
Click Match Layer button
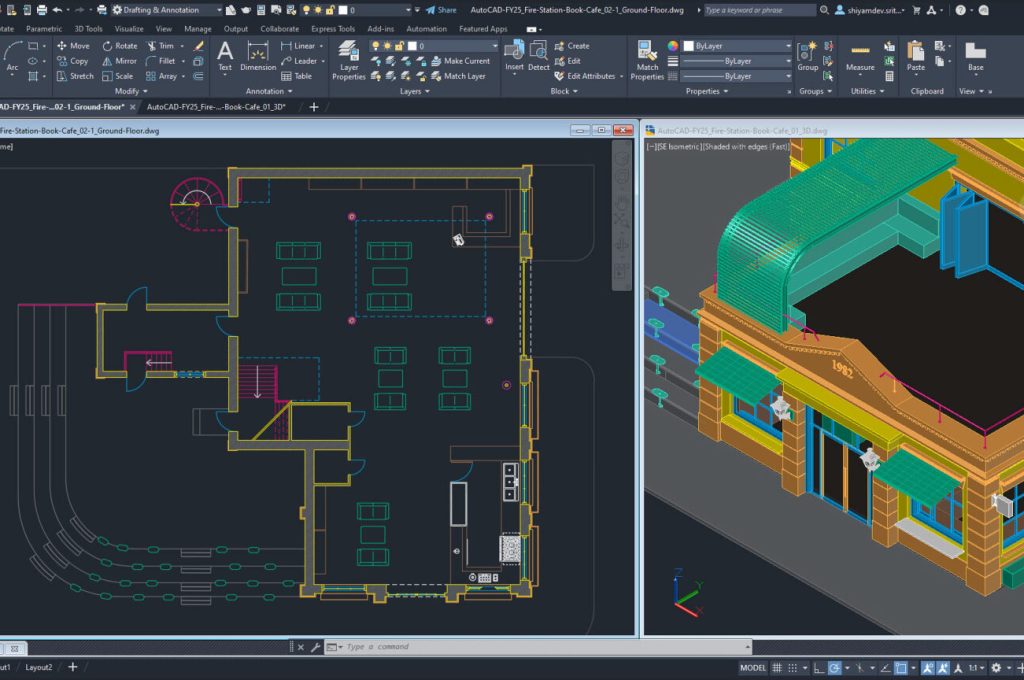click(x=458, y=76)
